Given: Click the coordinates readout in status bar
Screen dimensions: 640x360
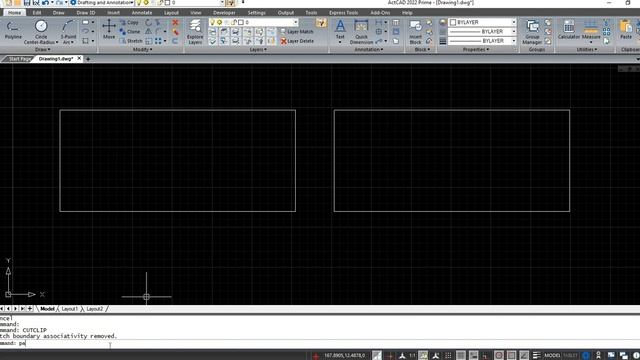Looking at the screenshot, I should pos(344,356).
